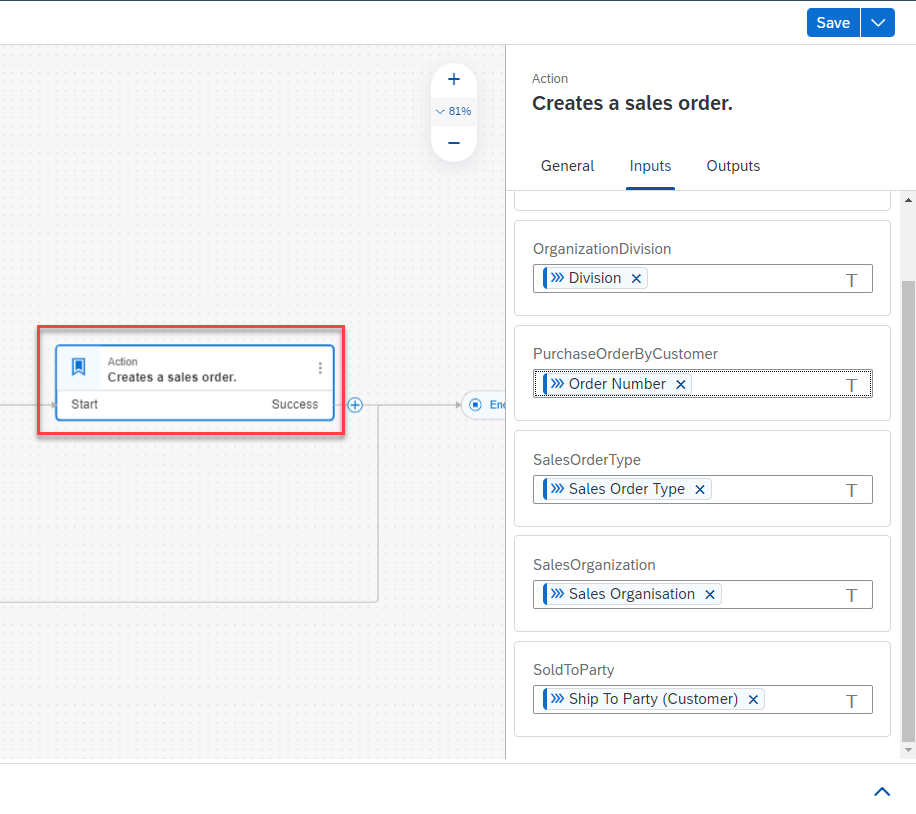Switch to the General tab

tap(567, 166)
